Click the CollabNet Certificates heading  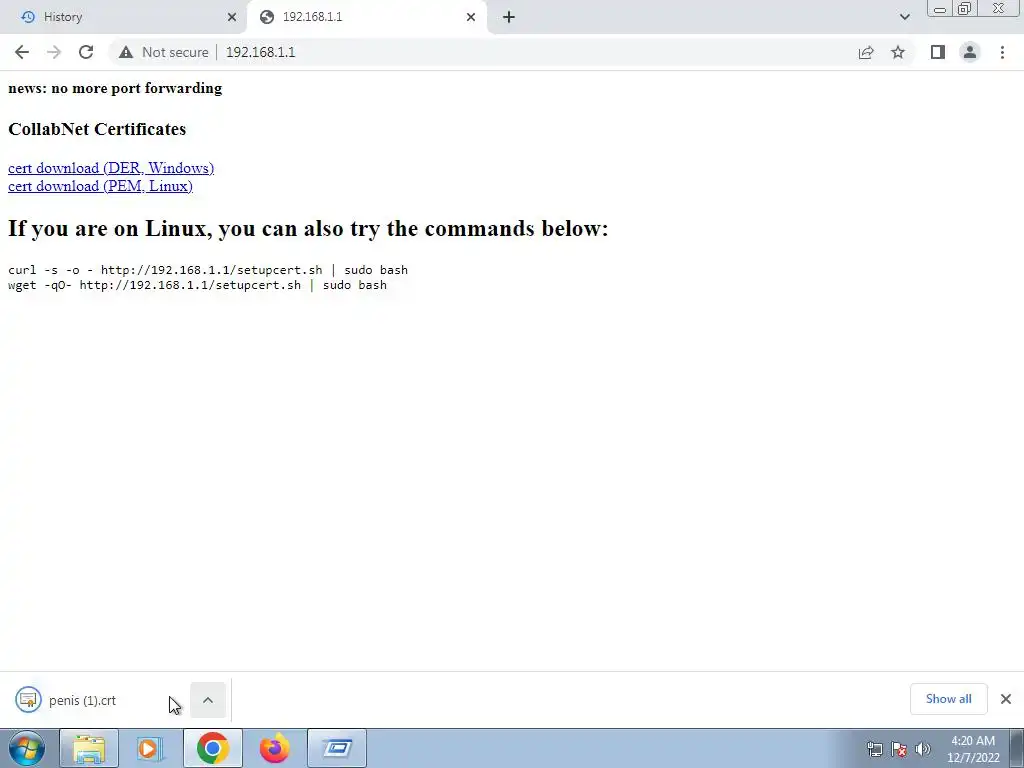(97, 129)
